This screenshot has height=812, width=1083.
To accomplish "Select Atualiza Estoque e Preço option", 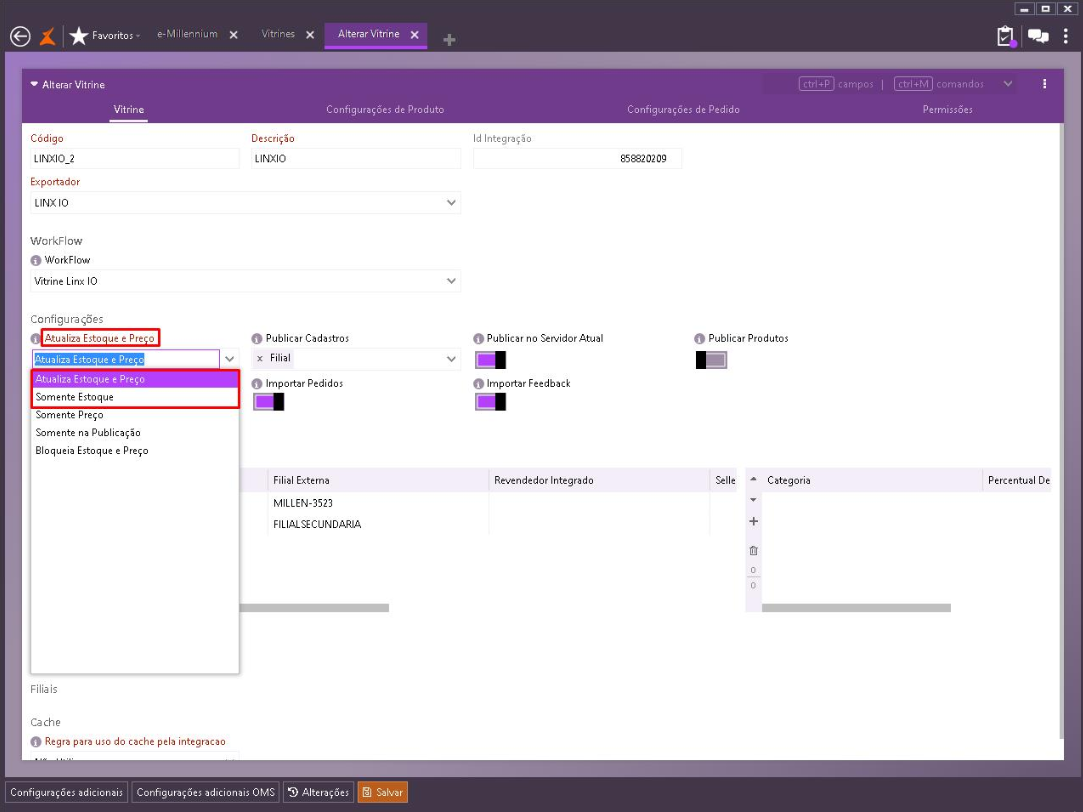I will click(x=135, y=379).
